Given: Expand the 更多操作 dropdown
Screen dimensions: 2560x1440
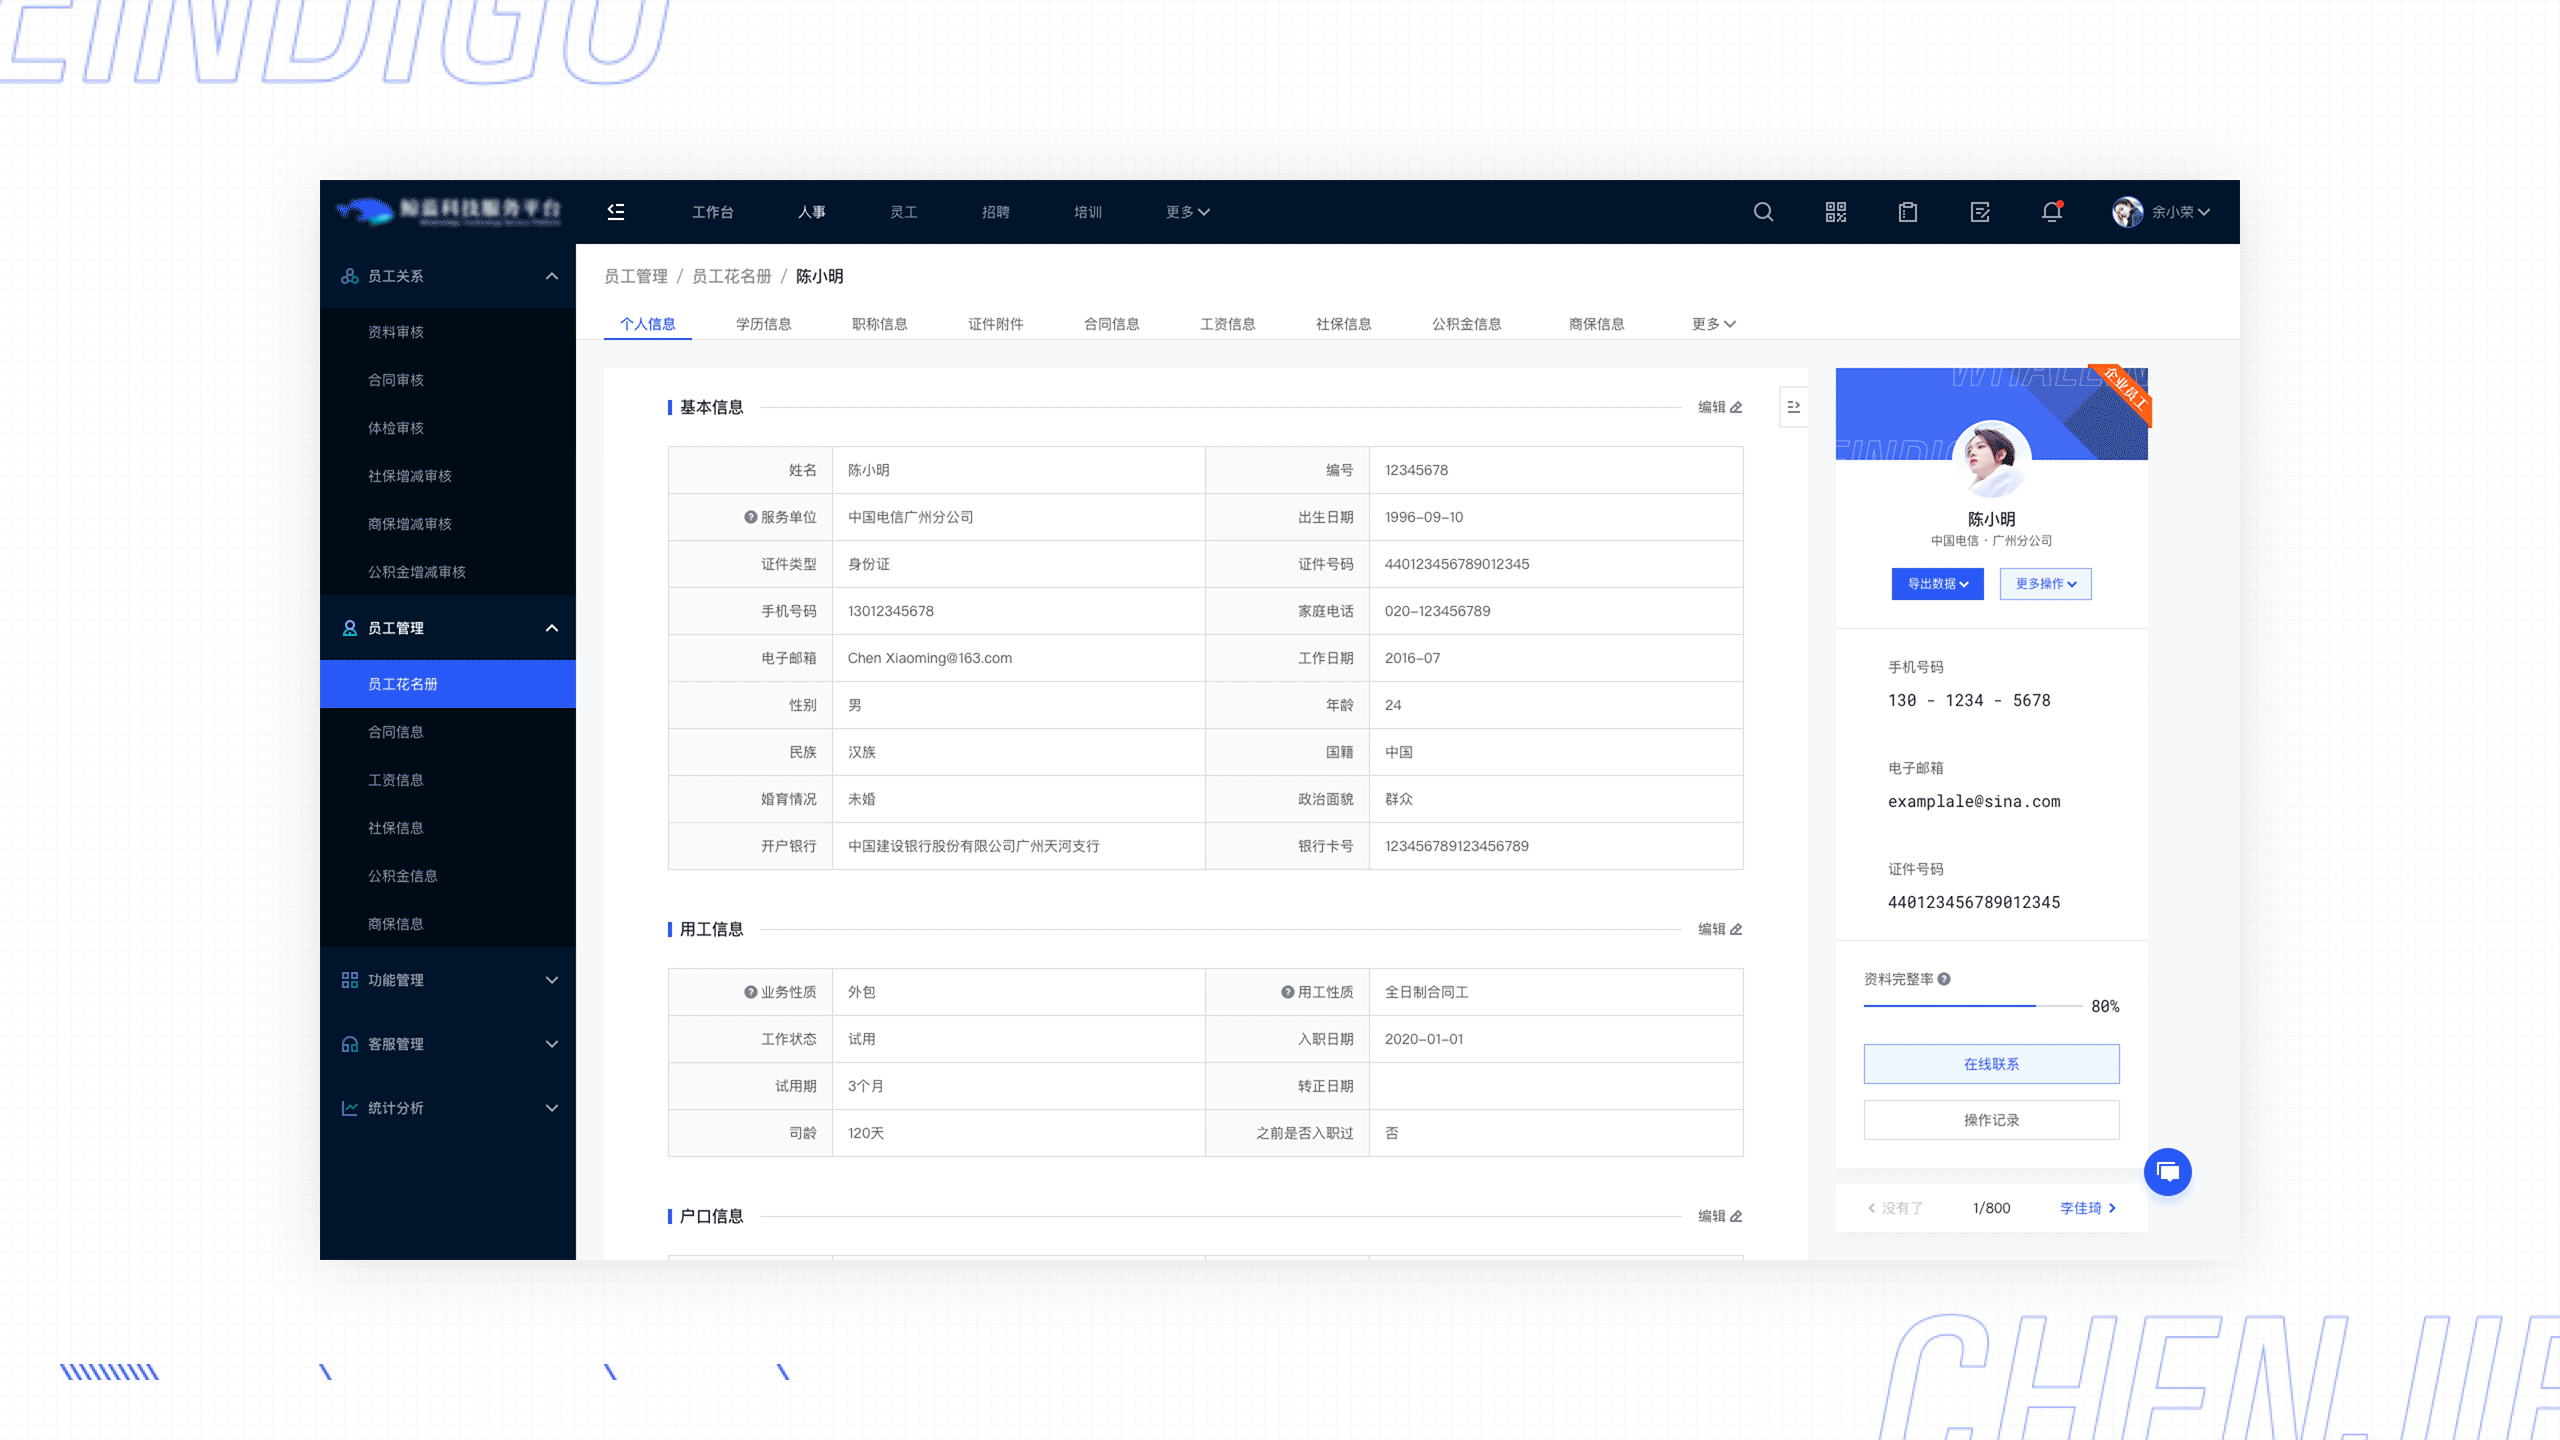Looking at the screenshot, I should point(2044,584).
